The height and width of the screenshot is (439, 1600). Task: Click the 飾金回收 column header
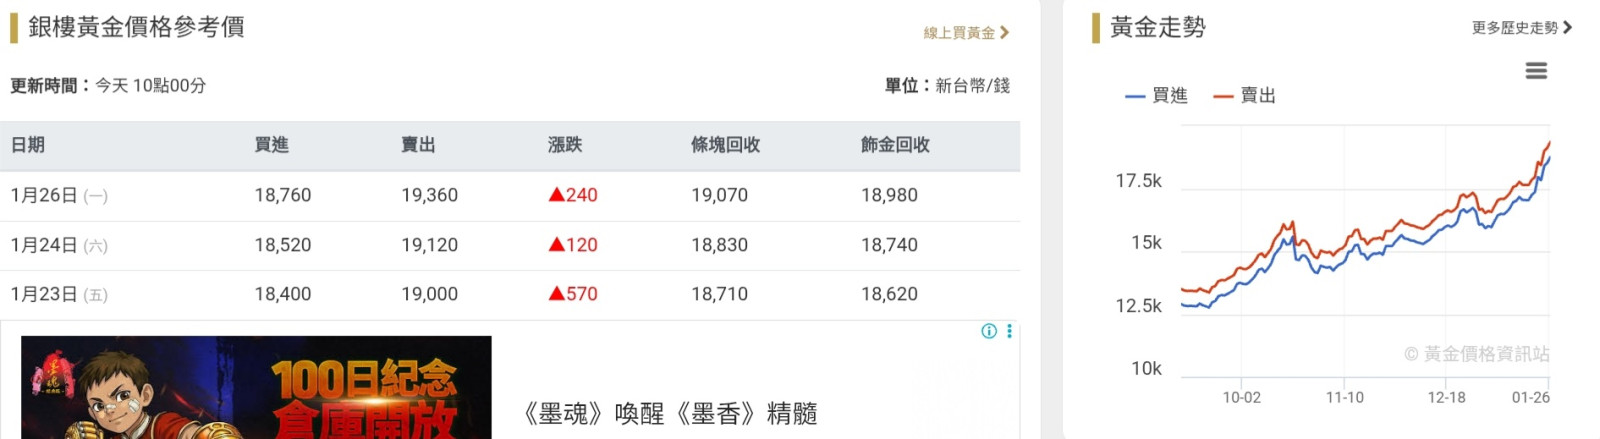[895, 145]
